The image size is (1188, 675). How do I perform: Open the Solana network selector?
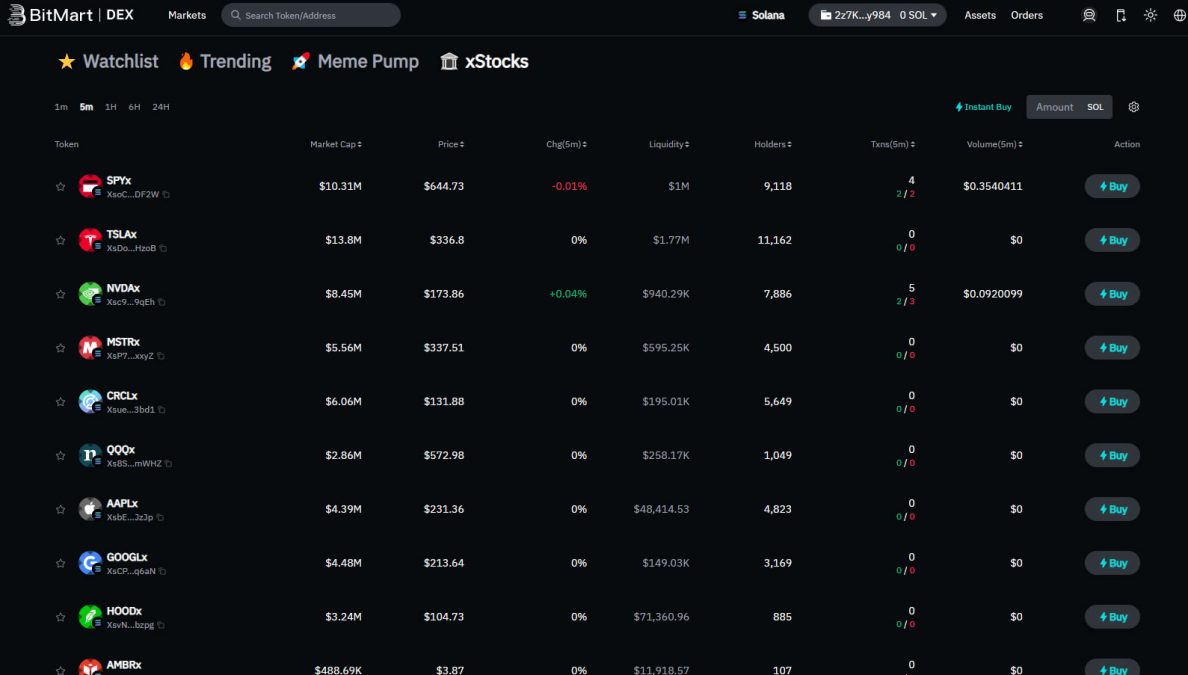(761, 15)
